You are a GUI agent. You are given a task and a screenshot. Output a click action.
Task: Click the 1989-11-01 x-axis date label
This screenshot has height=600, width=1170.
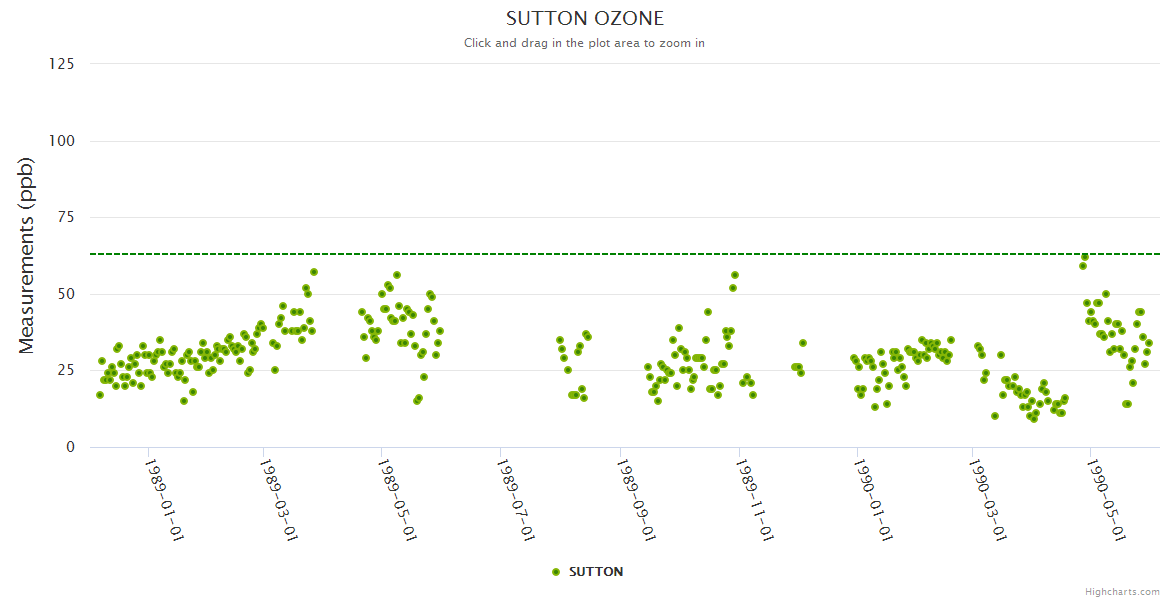pyautogui.click(x=755, y=499)
